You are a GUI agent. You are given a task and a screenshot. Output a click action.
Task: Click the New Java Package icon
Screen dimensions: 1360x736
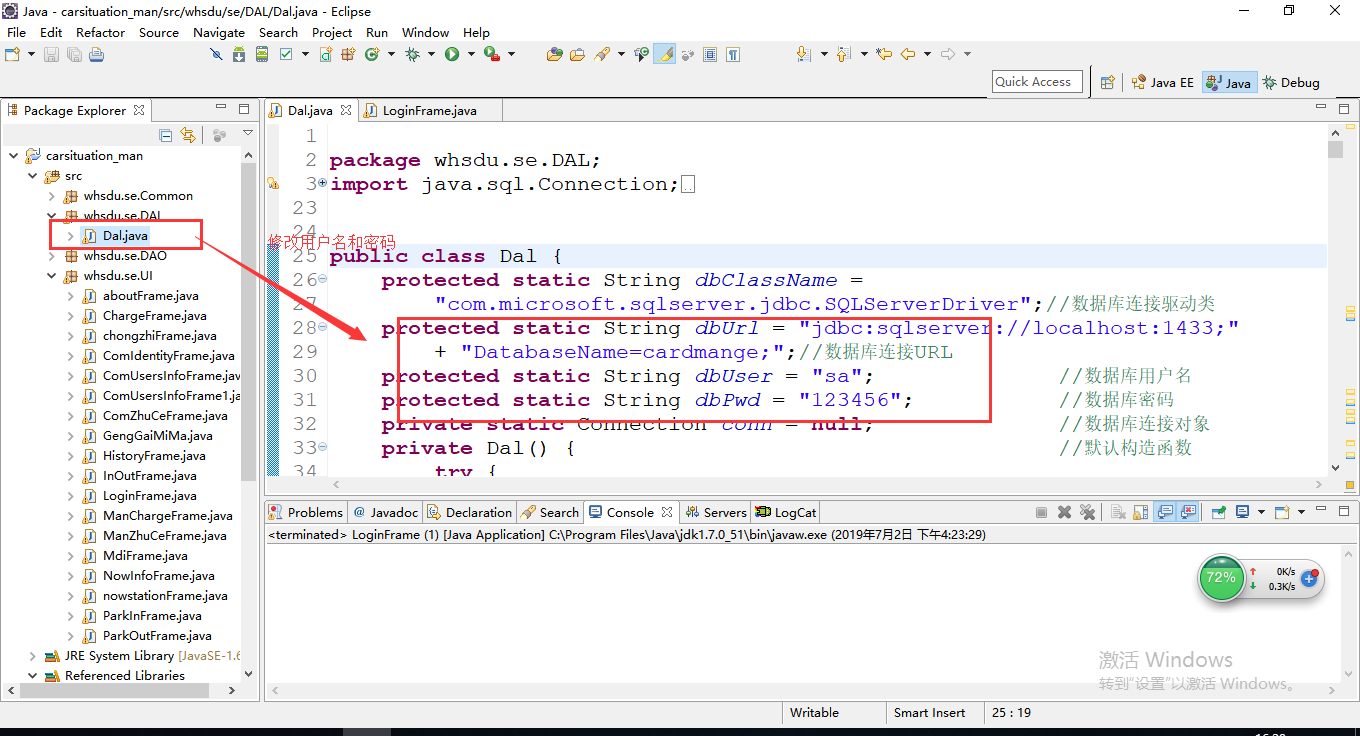point(348,54)
